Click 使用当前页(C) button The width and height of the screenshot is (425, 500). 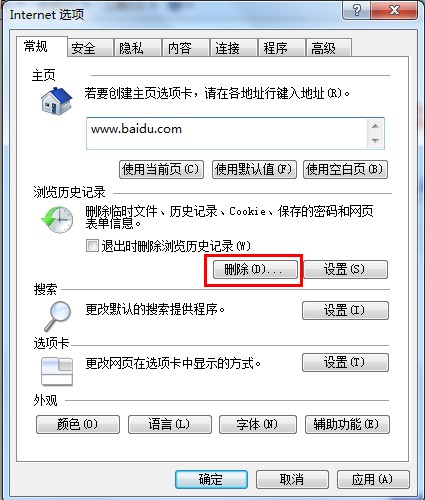[x=161, y=169]
